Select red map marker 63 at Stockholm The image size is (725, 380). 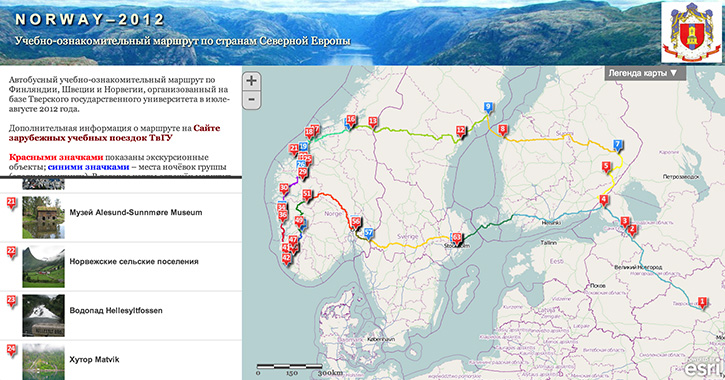pyautogui.click(x=457, y=239)
